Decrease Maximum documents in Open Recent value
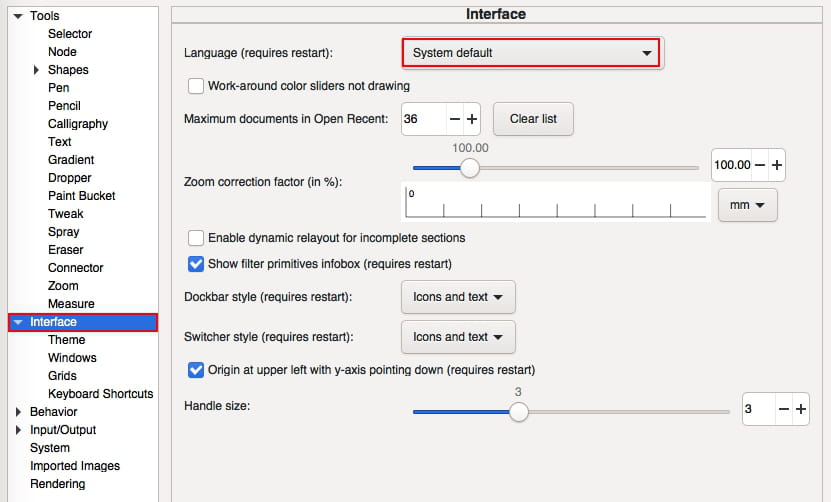The image size is (831, 502). (455, 119)
